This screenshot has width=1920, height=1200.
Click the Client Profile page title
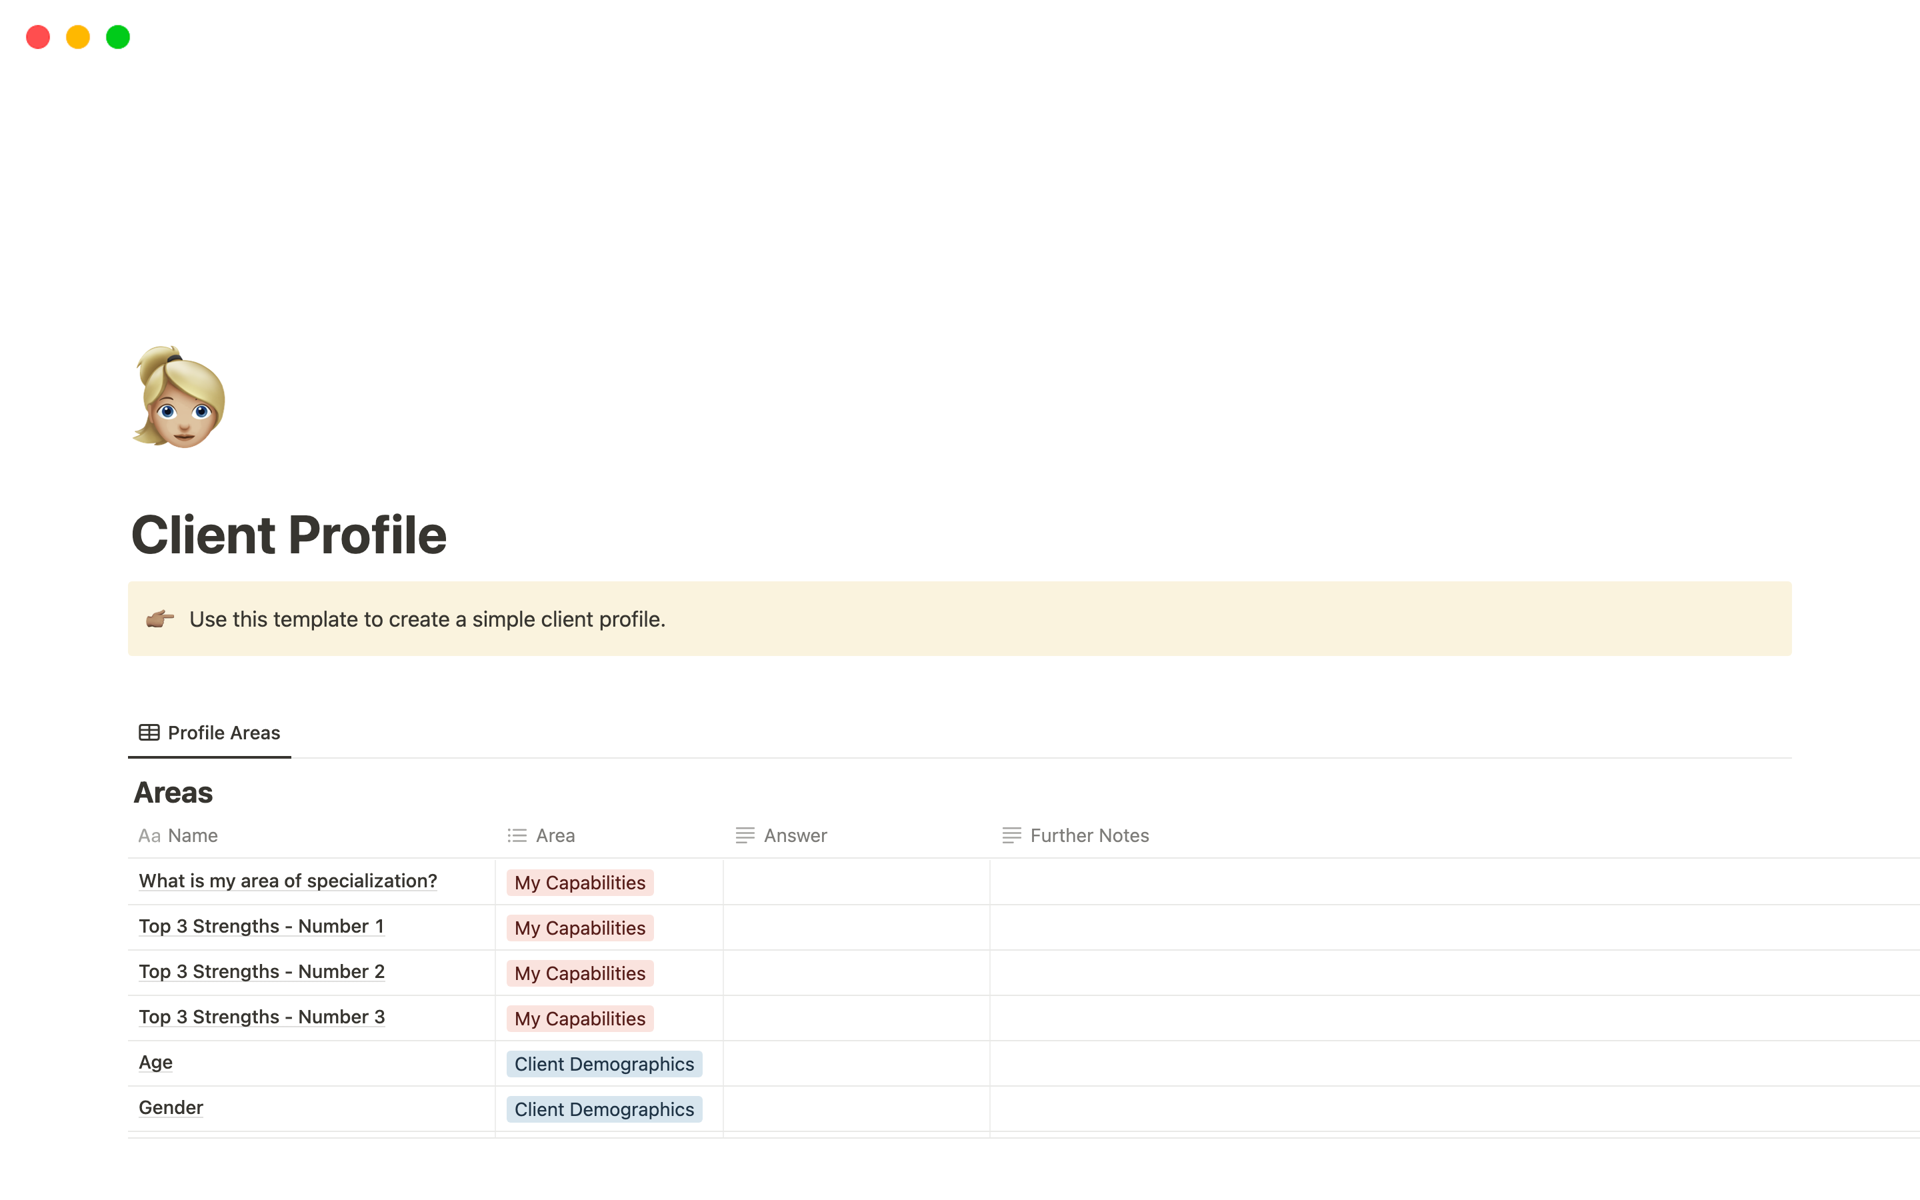(x=289, y=535)
